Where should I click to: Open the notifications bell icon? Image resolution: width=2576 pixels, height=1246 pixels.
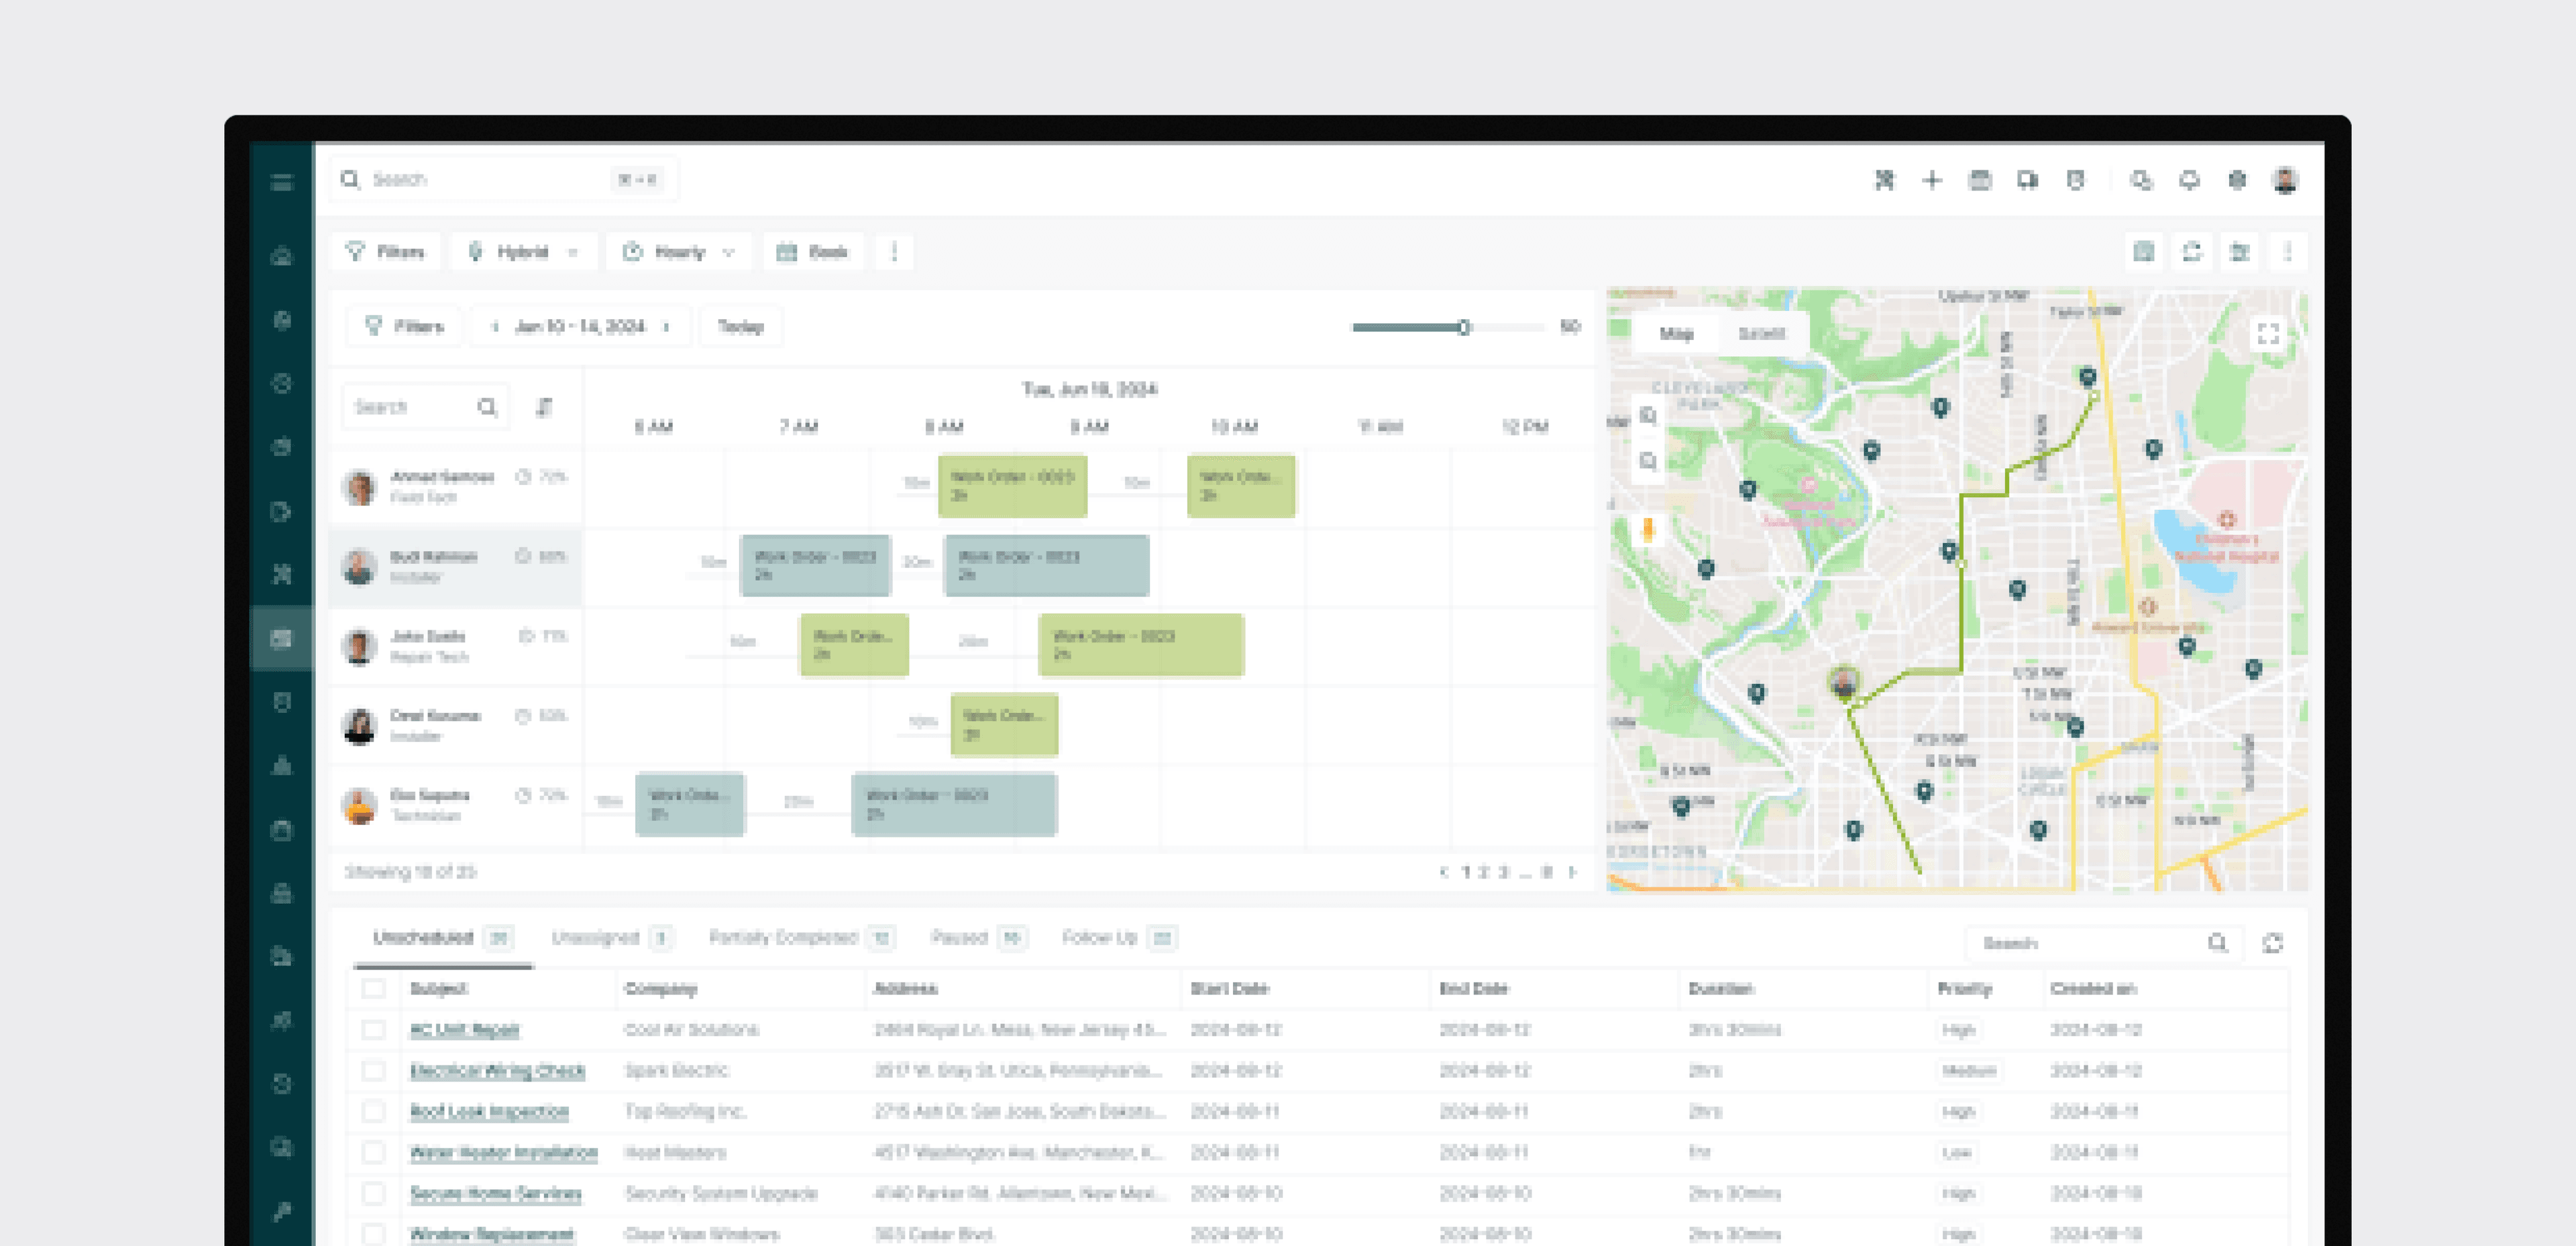point(2189,180)
